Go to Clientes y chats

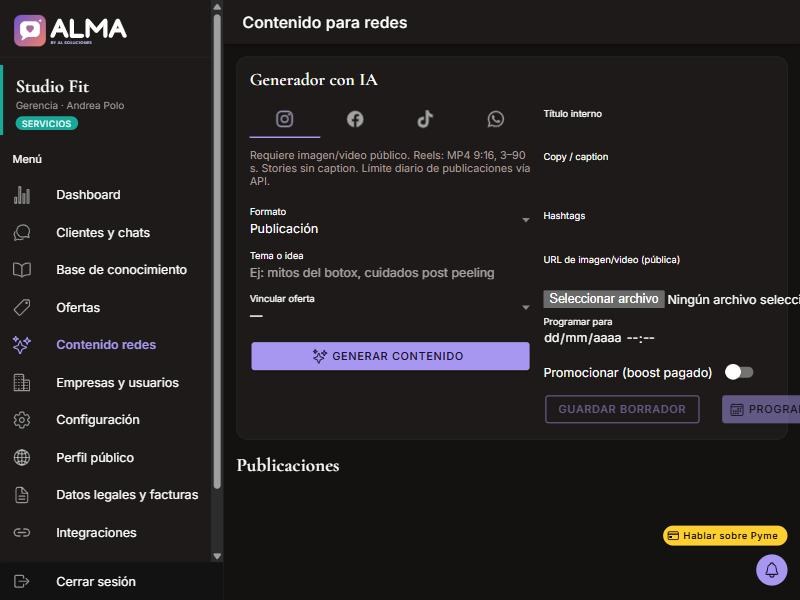pyautogui.click(x=106, y=233)
